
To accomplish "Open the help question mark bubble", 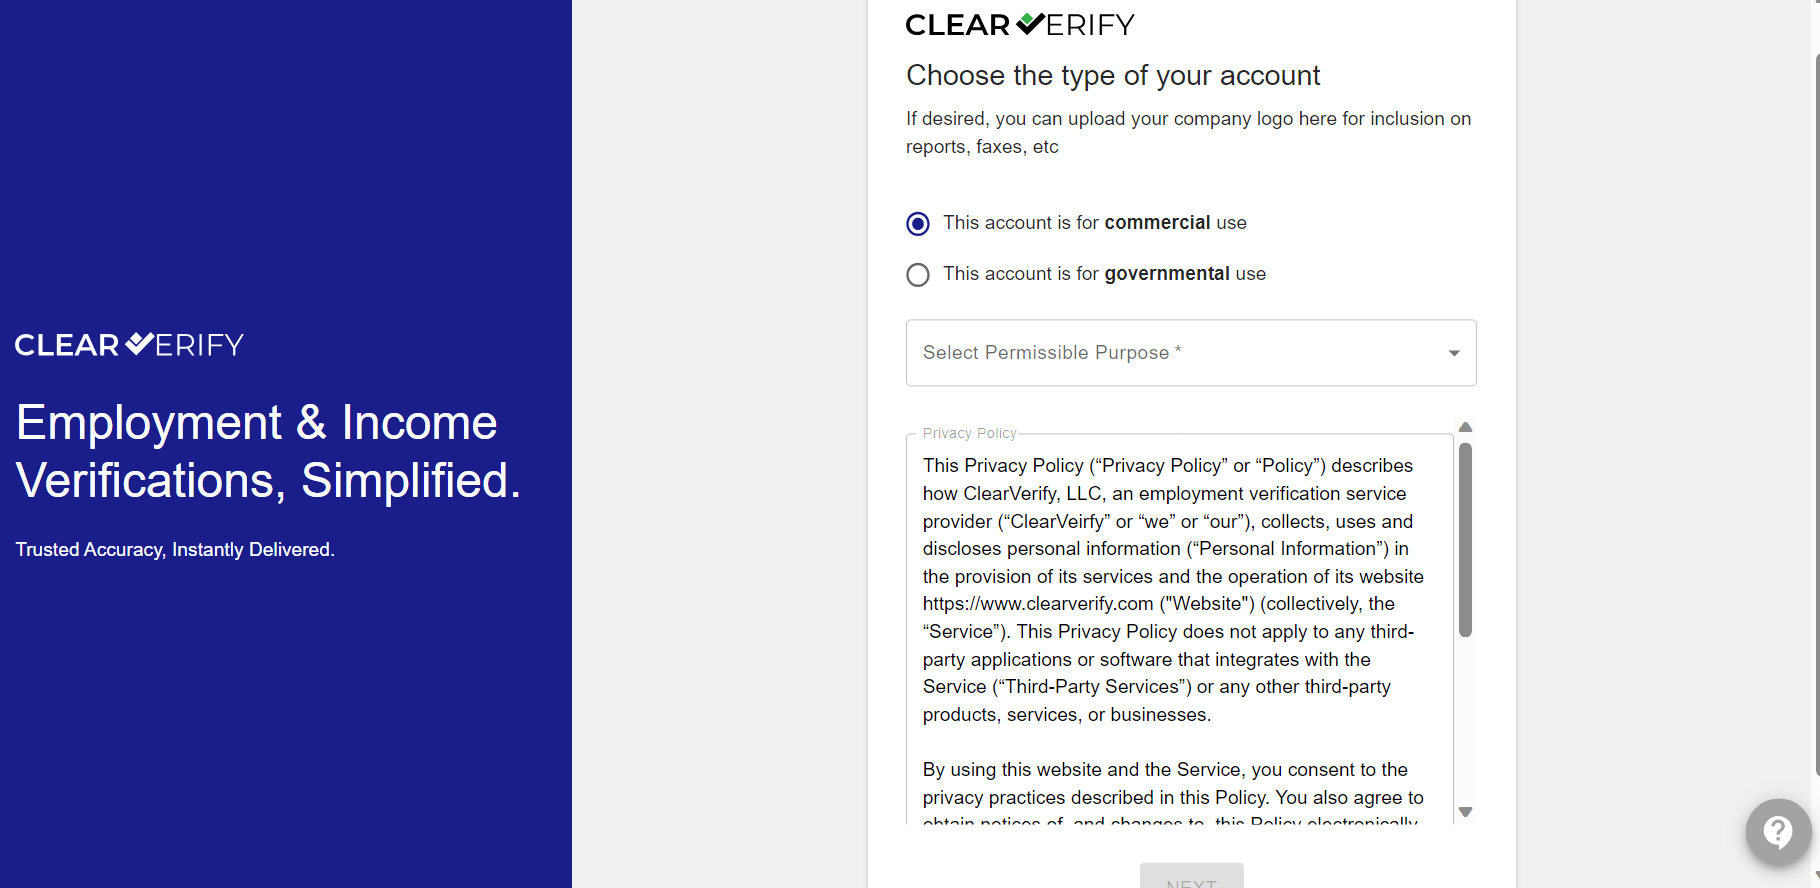I will (1777, 831).
